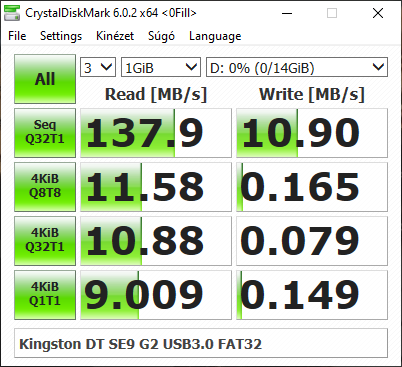Select the 4KiB Q8T8 read value 11.58
This screenshot has height=367, width=402.
(x=156, y=187)
